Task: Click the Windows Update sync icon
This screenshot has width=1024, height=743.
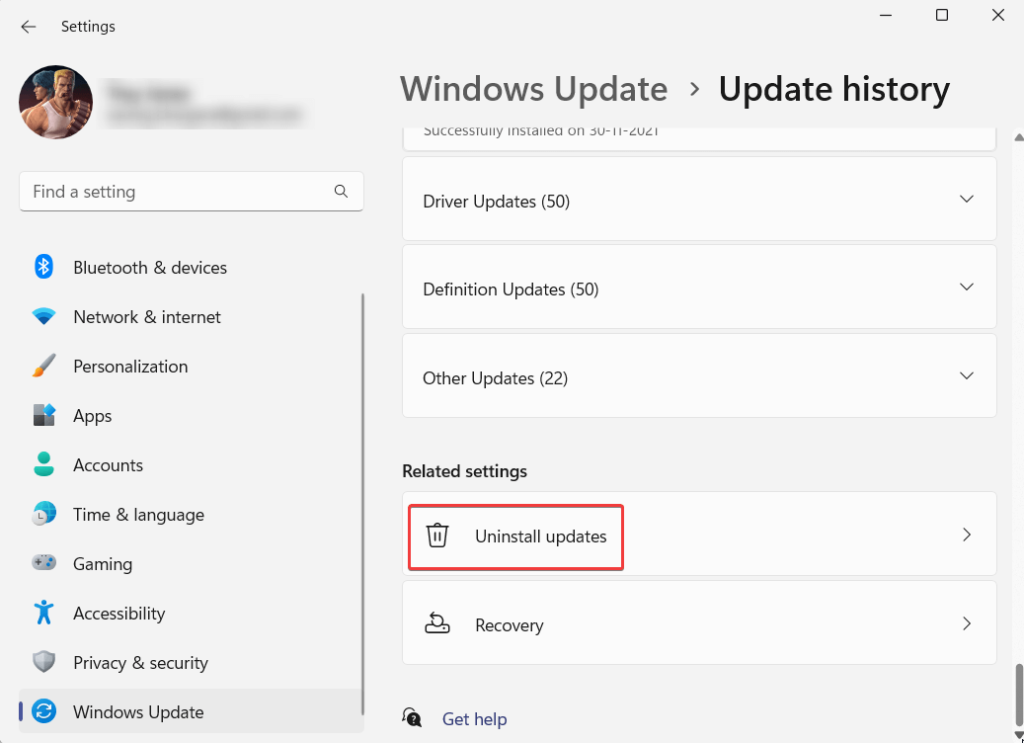Action: click(44, 712)
